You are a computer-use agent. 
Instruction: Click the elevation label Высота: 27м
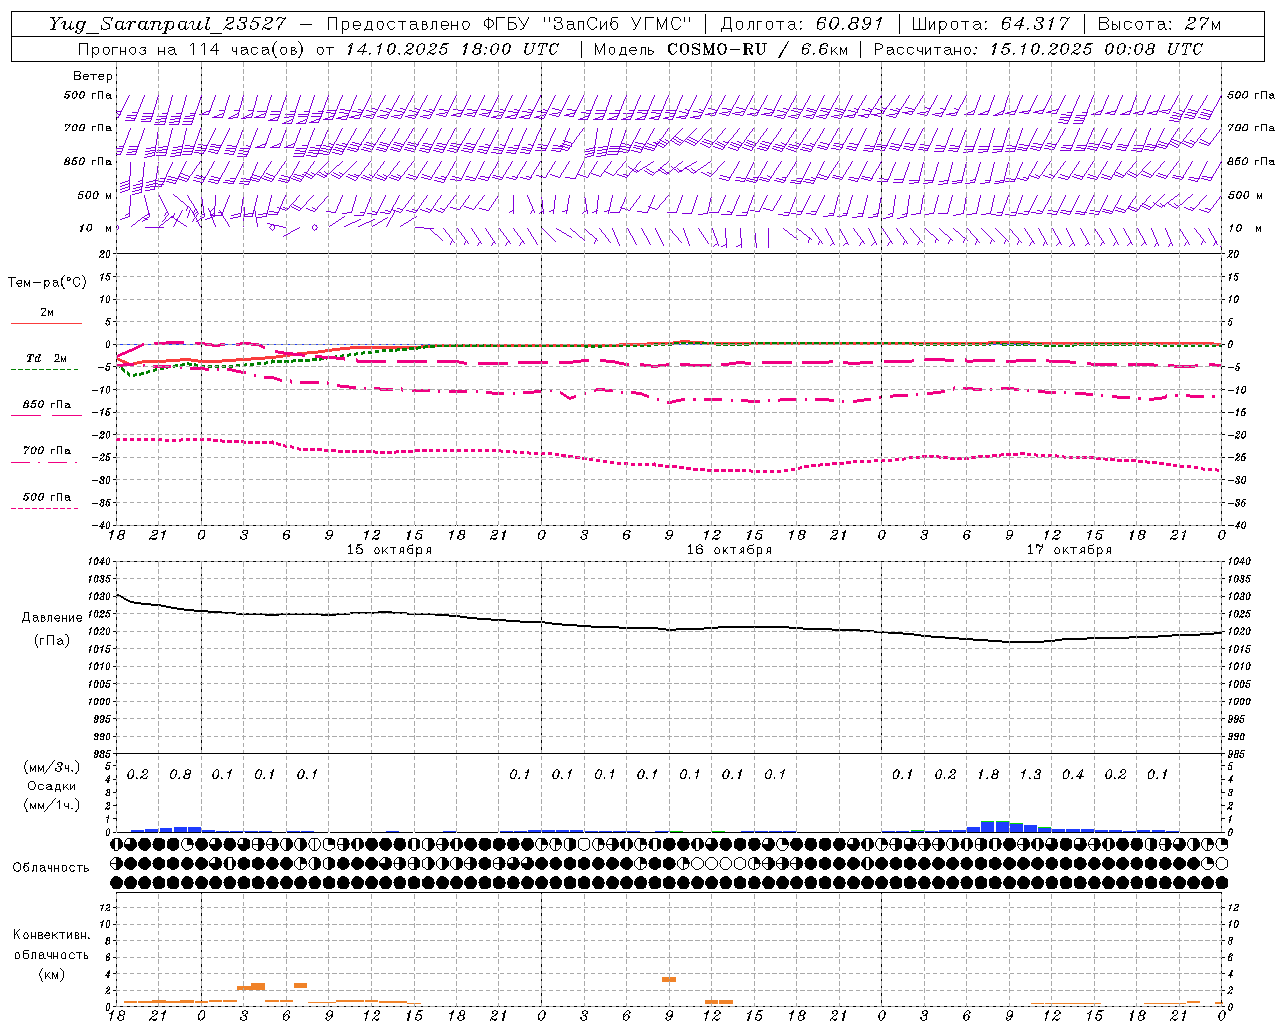tap(1160, 24)
